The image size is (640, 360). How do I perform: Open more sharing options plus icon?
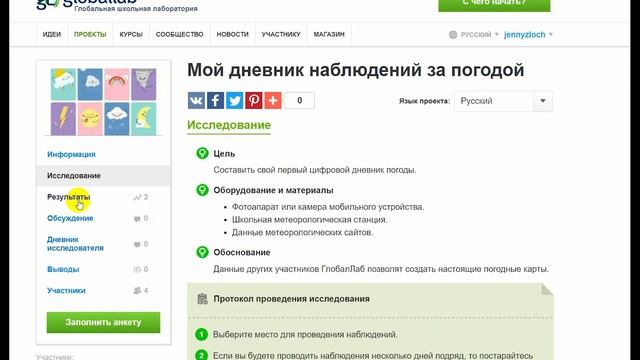[x=273, y=100]
